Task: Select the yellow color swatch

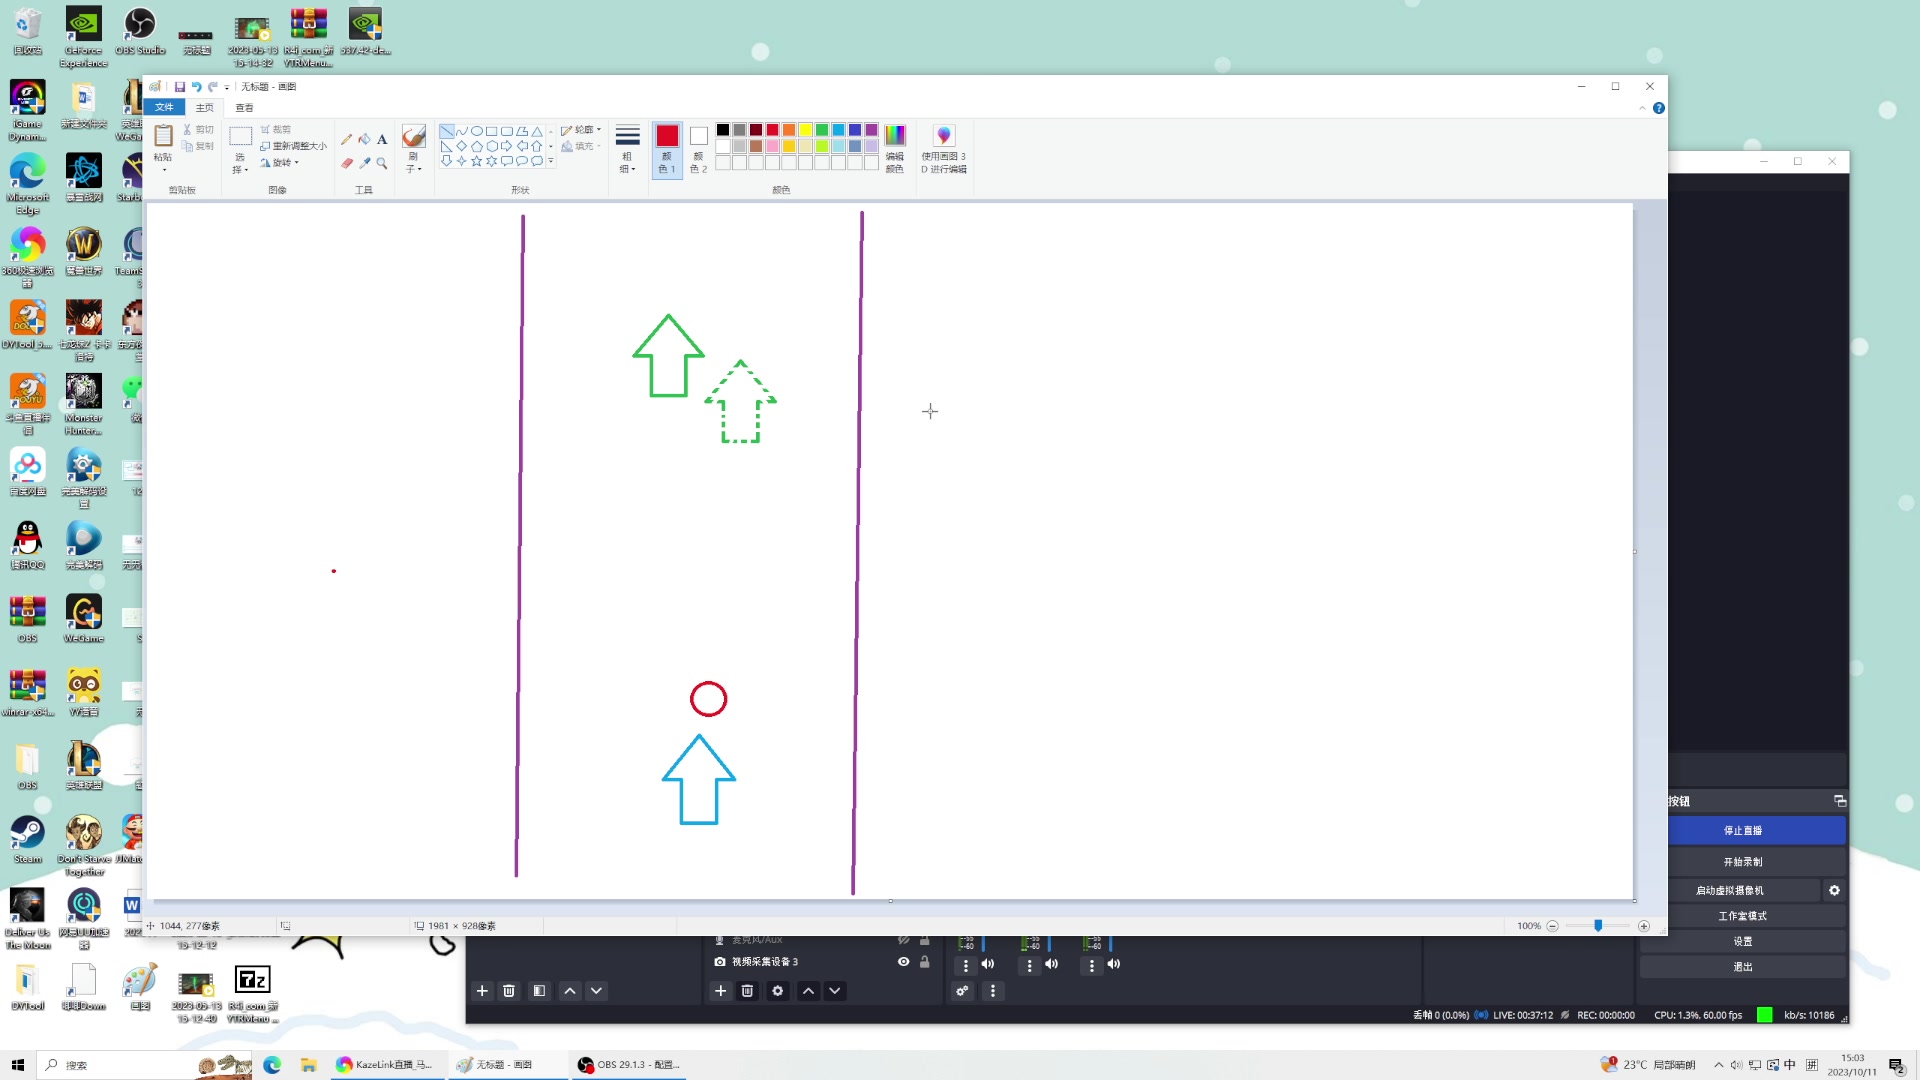Action: 806,130
